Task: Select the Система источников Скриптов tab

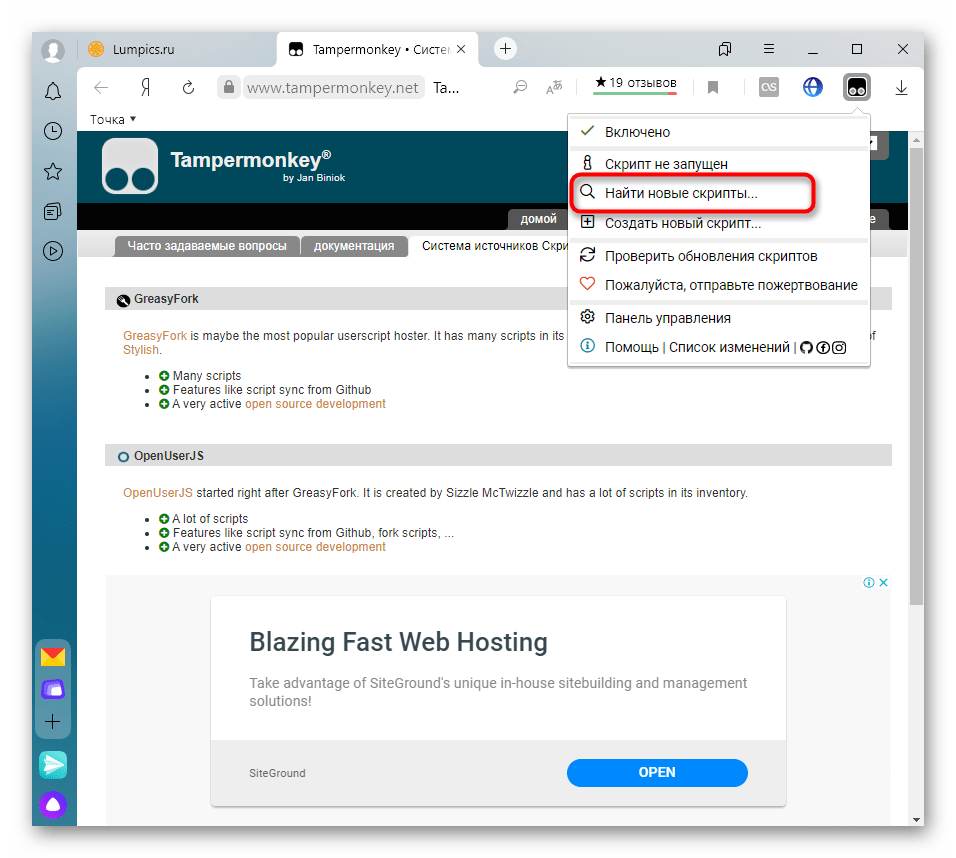Action: point(494,246)
